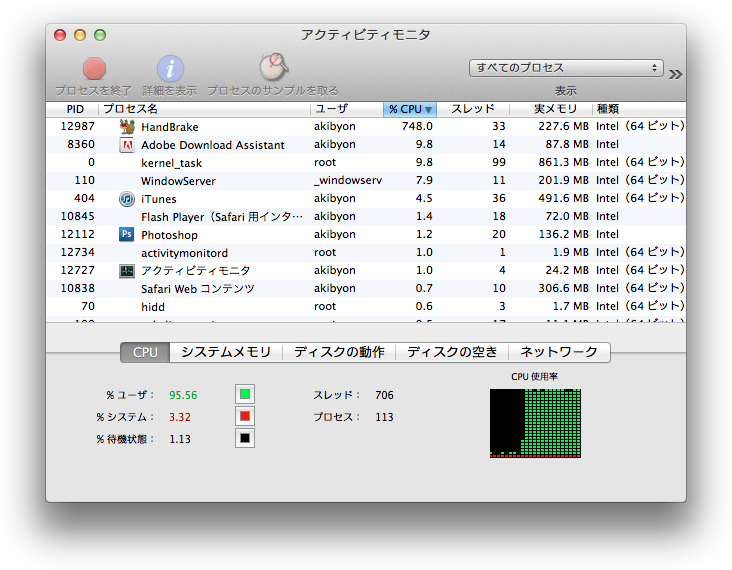Switch to the システムメモリ tab
The image size is (732, 570).
[x=226, y=352]
